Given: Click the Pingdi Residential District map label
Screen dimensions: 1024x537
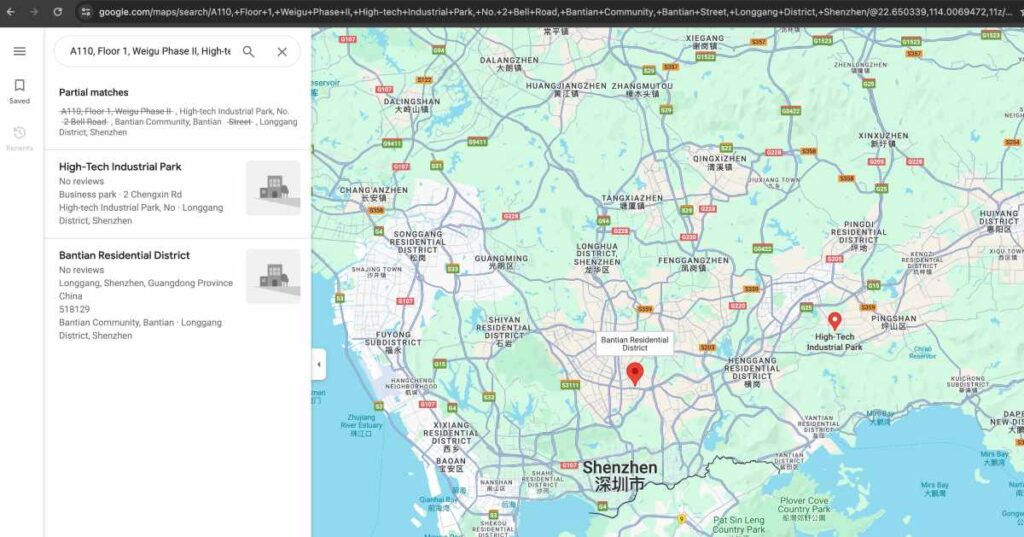Looking at the screenshot, I should tap(859, 236).
